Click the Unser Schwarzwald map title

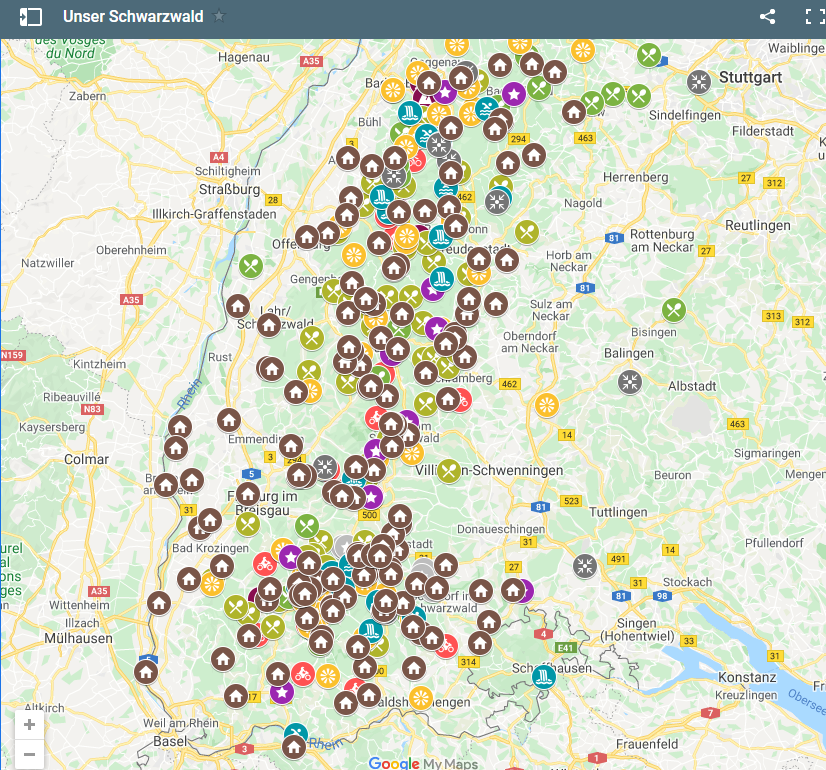pos(133,16)
